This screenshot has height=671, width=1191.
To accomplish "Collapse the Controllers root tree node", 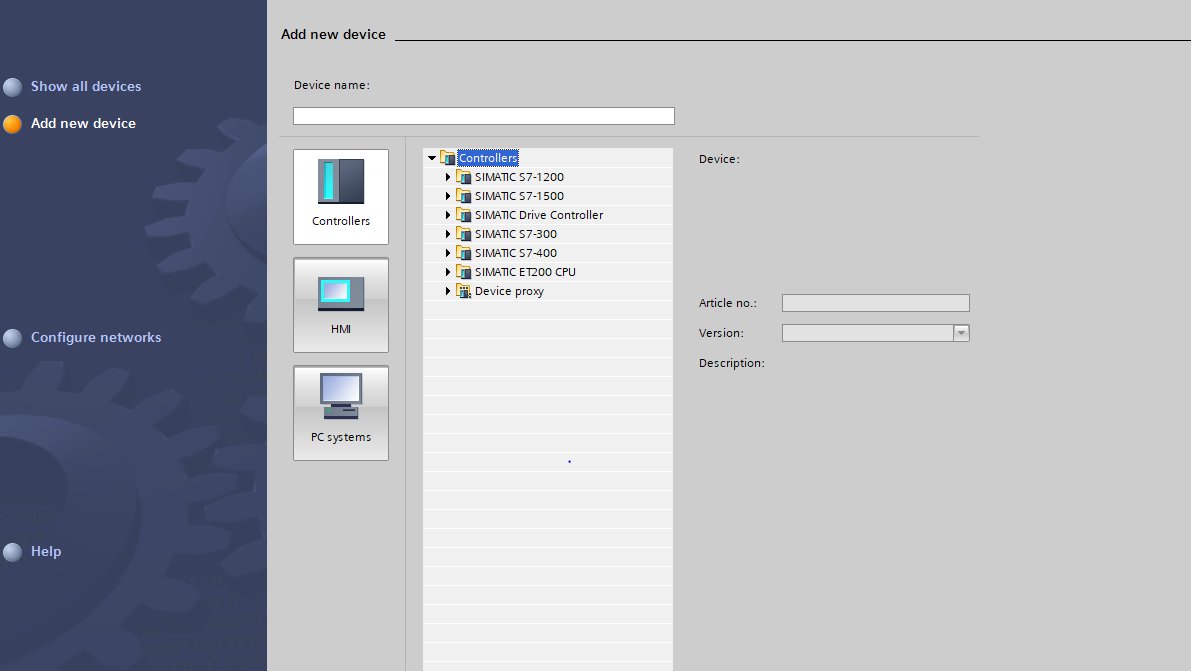I will click(432, 158).
